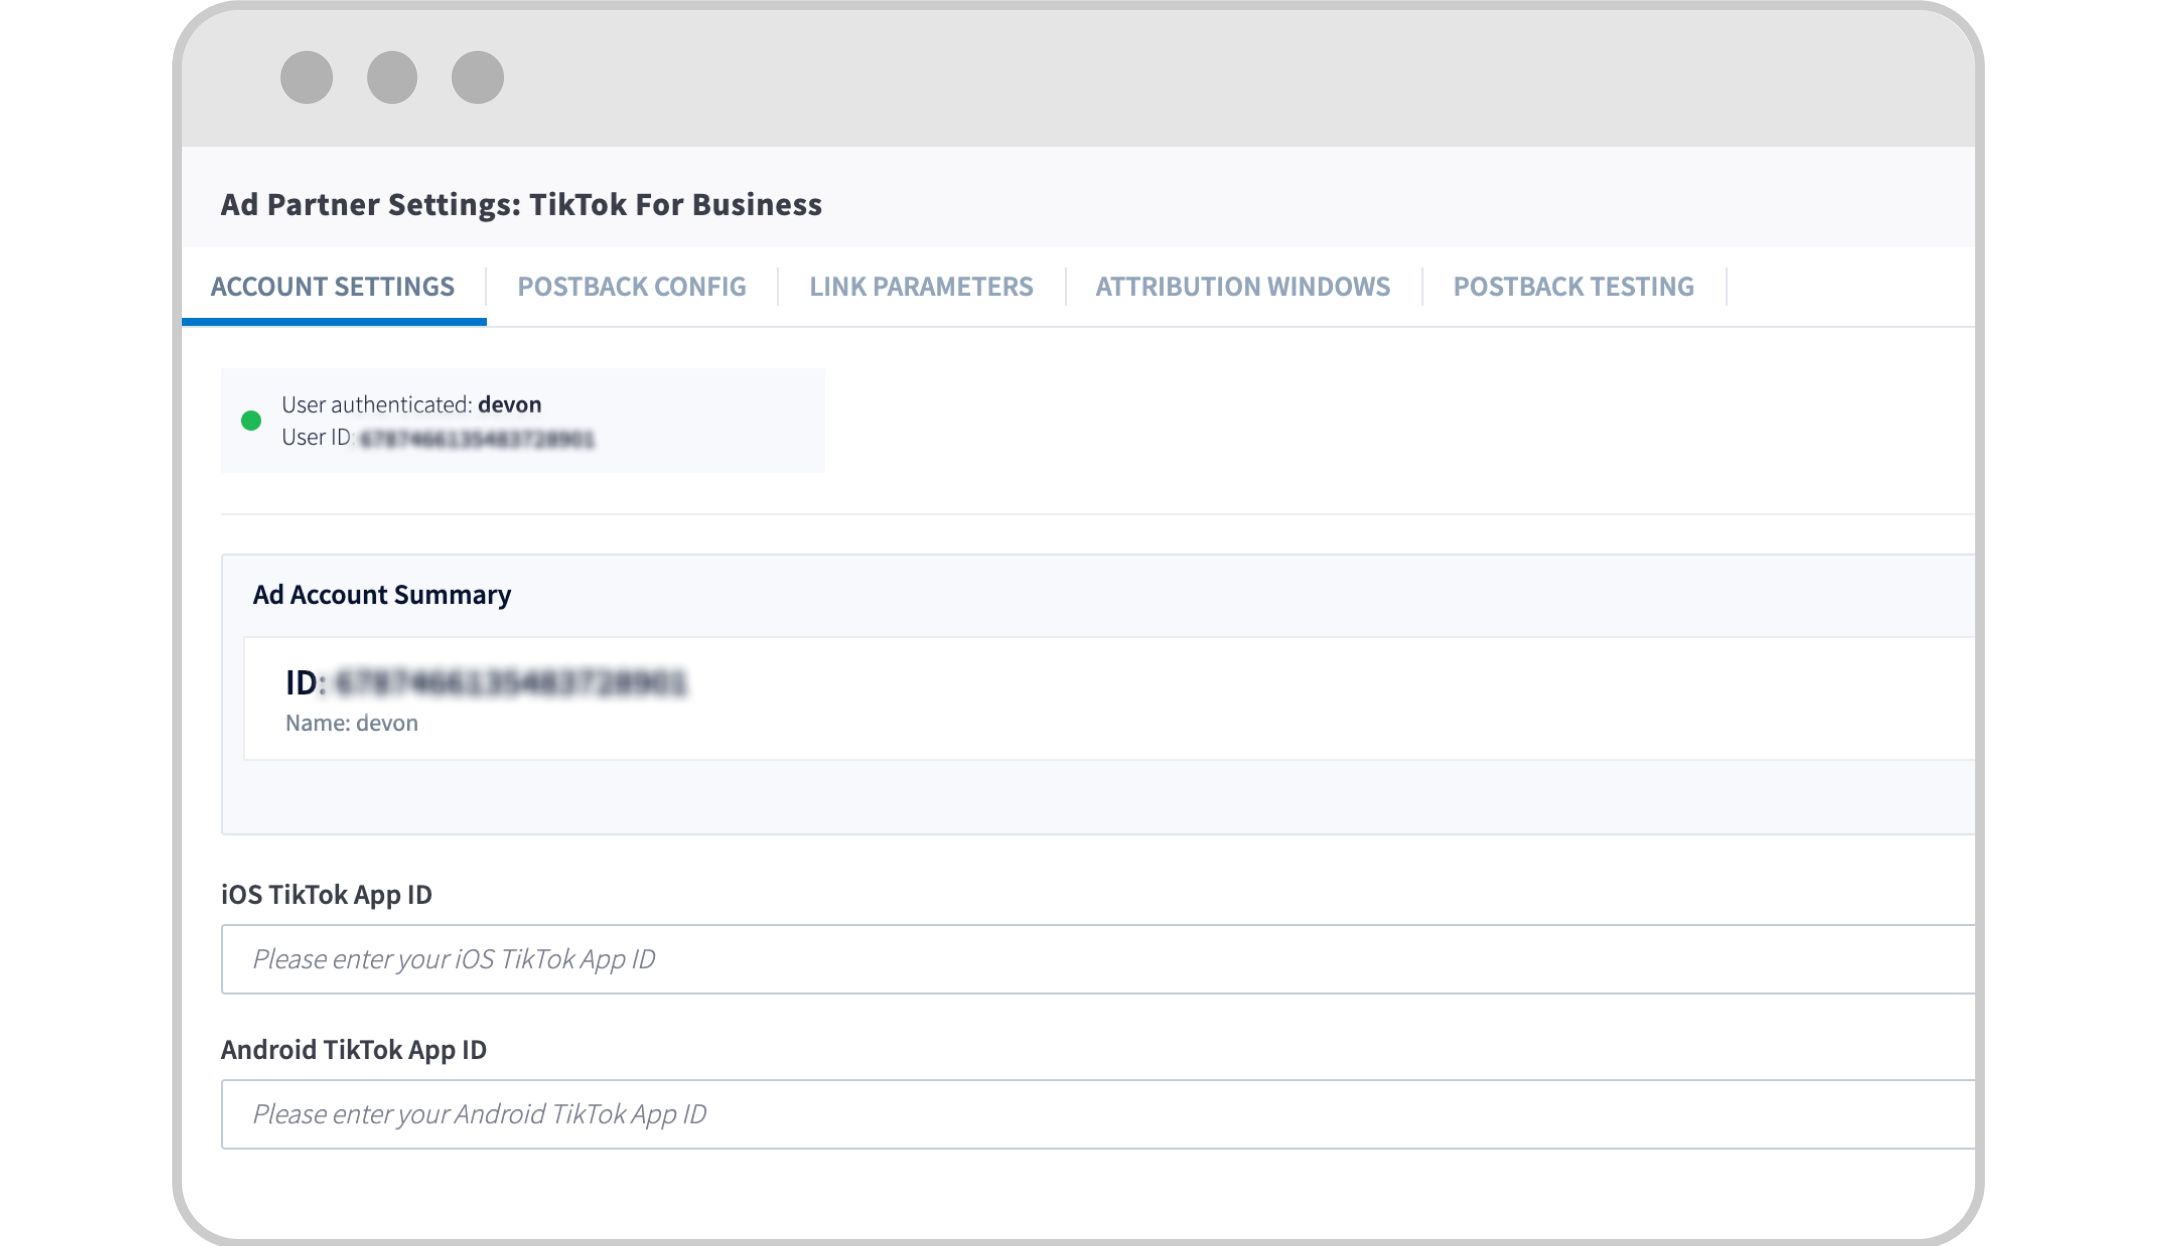Image resolution: width=2160 pixels, height=1246 pixels.
Task: Click the Ad Partner Settings page title
Action: pos(521,204)
